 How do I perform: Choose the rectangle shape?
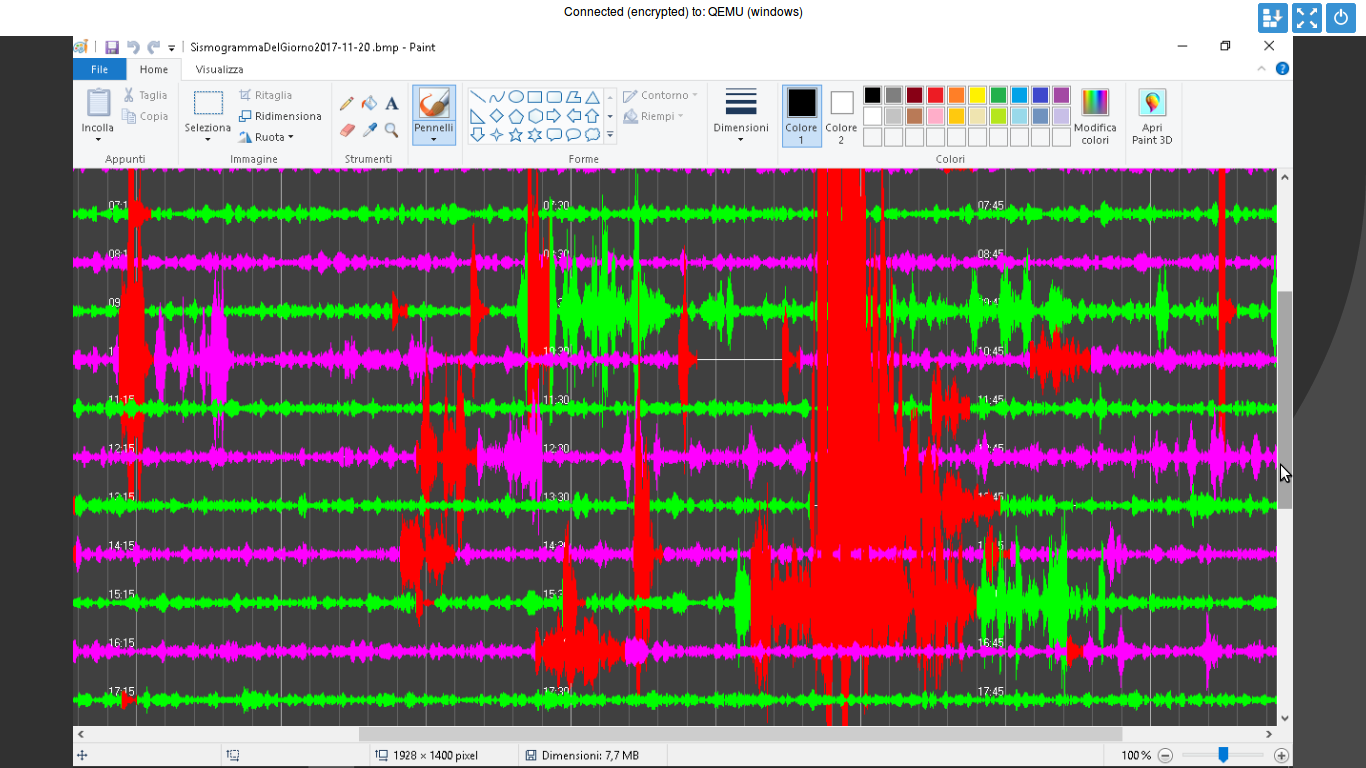[535, 97]
